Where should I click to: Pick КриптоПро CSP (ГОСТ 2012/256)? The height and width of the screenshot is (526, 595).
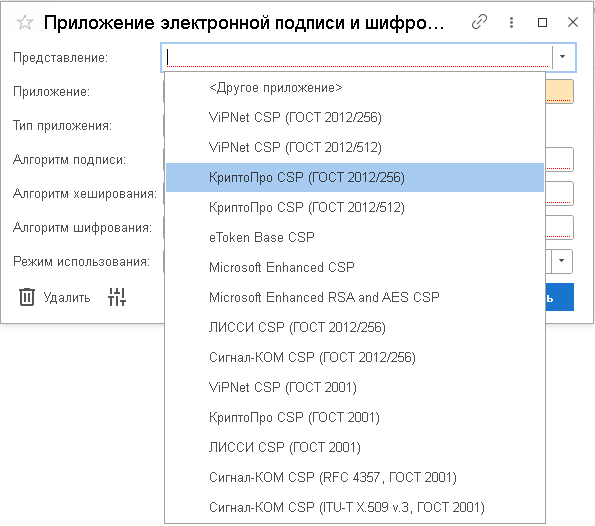pyautogui.click(x=355, y=177)
